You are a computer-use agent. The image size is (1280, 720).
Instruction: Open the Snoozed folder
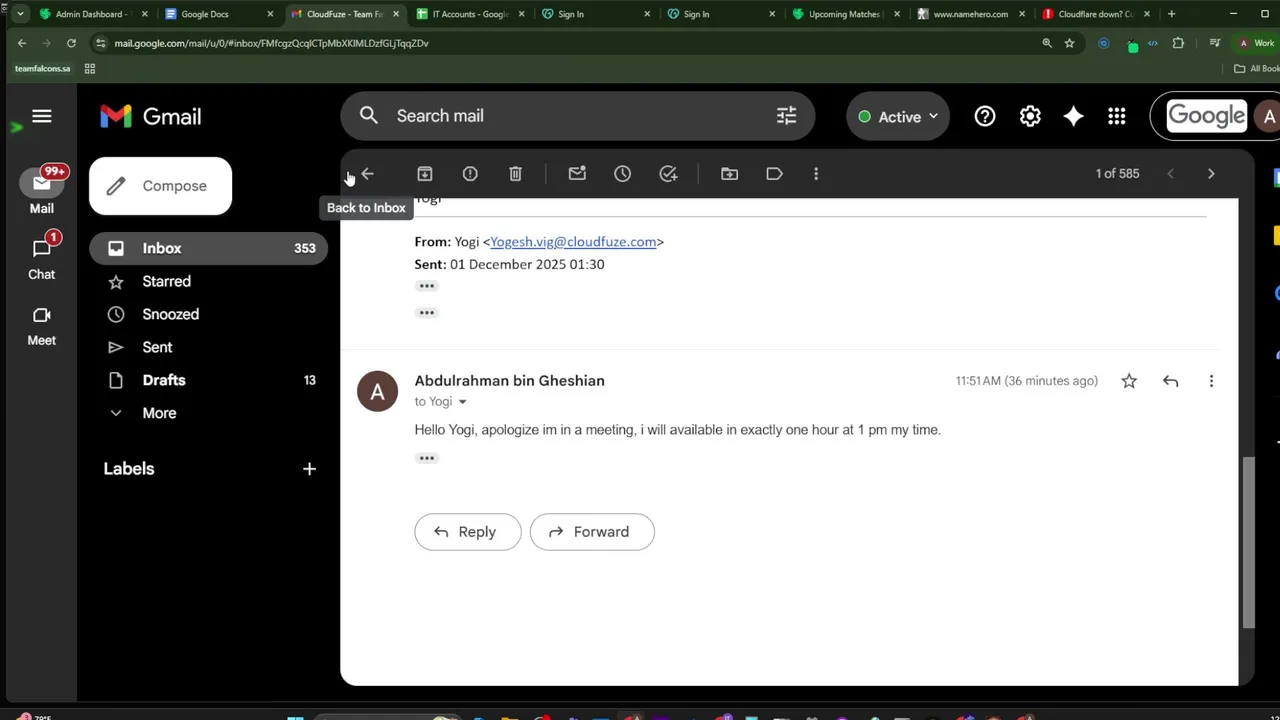208,314
